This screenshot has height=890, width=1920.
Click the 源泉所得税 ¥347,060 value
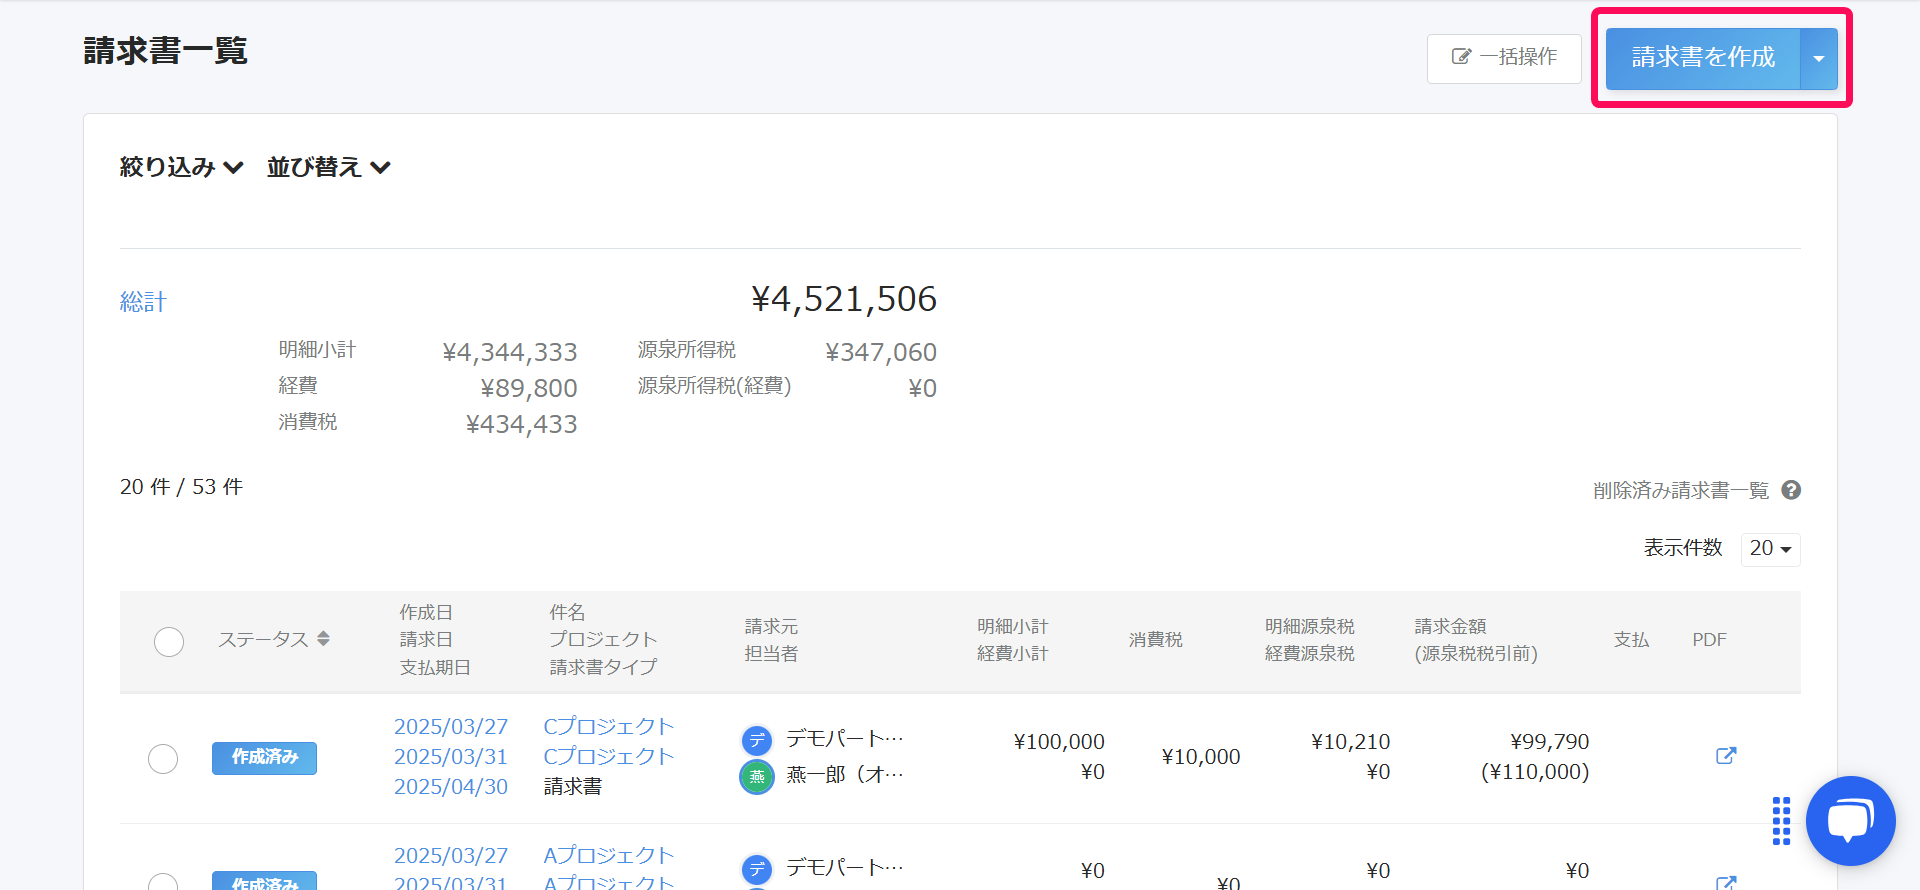tap(881, 352)
